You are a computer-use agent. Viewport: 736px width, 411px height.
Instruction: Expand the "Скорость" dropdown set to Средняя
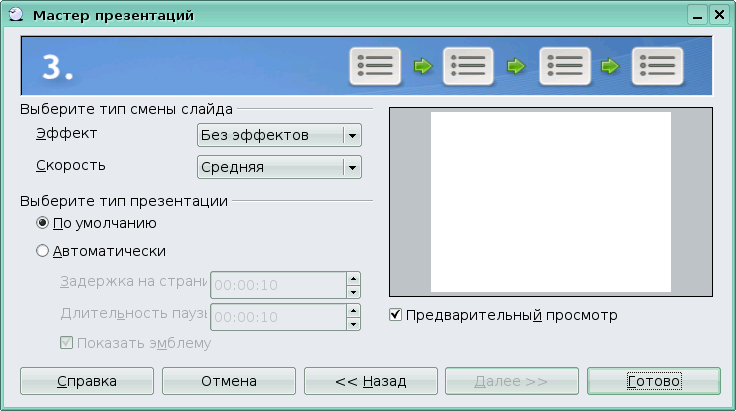(351, 167)
